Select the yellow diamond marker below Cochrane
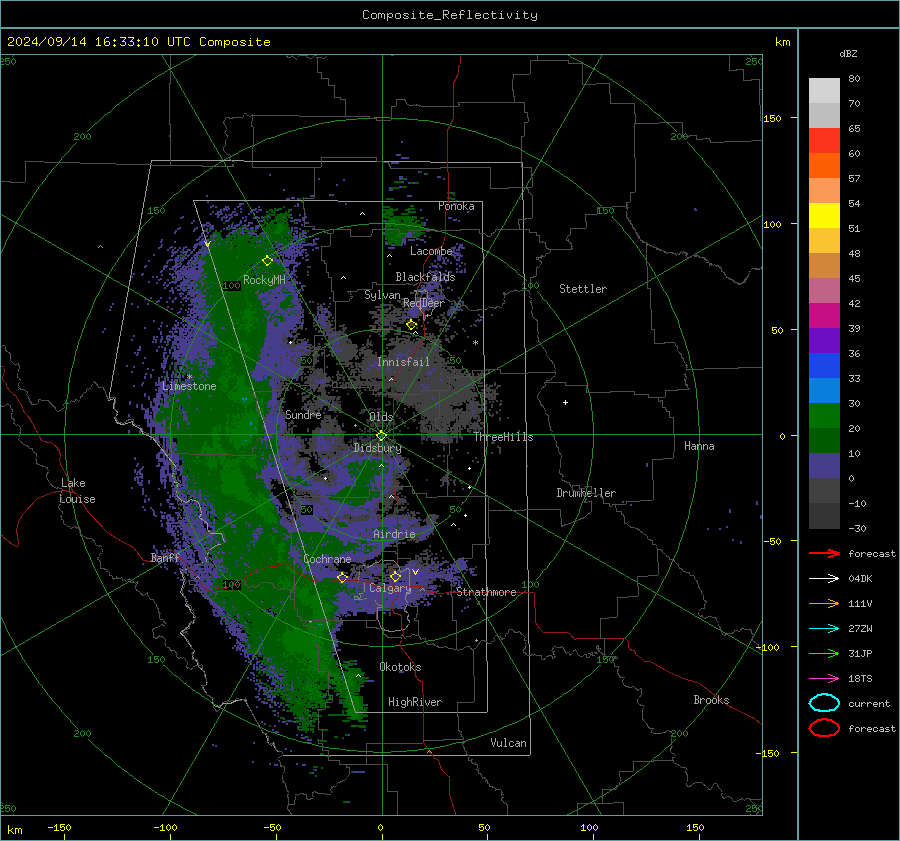 342,577
